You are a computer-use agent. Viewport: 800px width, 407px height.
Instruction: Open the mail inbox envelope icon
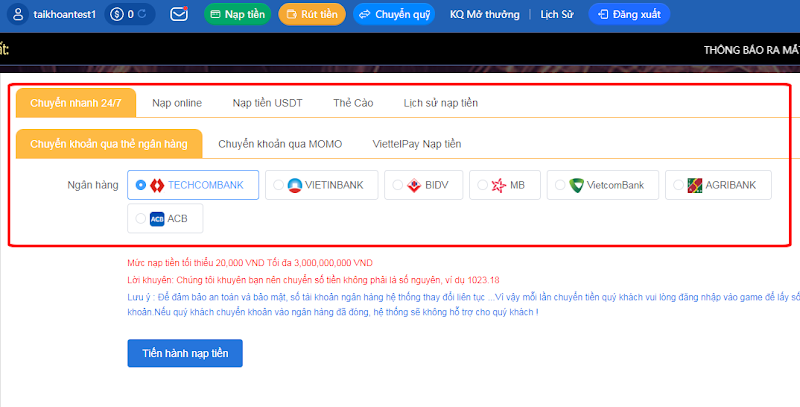[x=179, y=14]
